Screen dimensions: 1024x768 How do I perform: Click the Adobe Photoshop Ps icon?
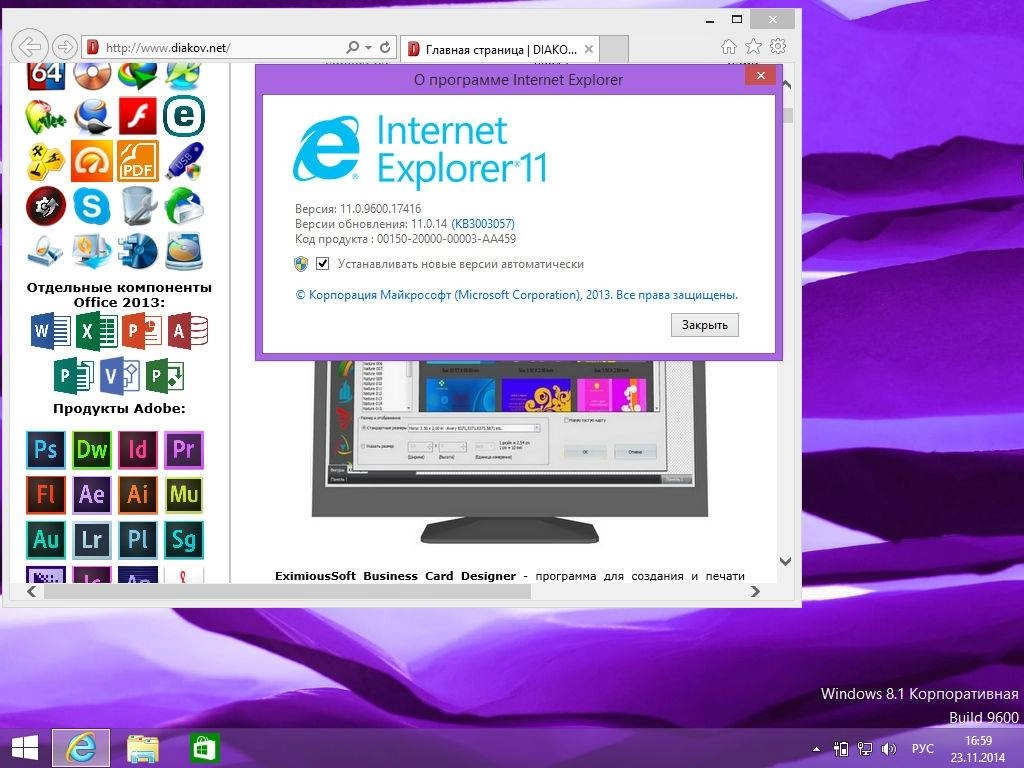[46, 450]
